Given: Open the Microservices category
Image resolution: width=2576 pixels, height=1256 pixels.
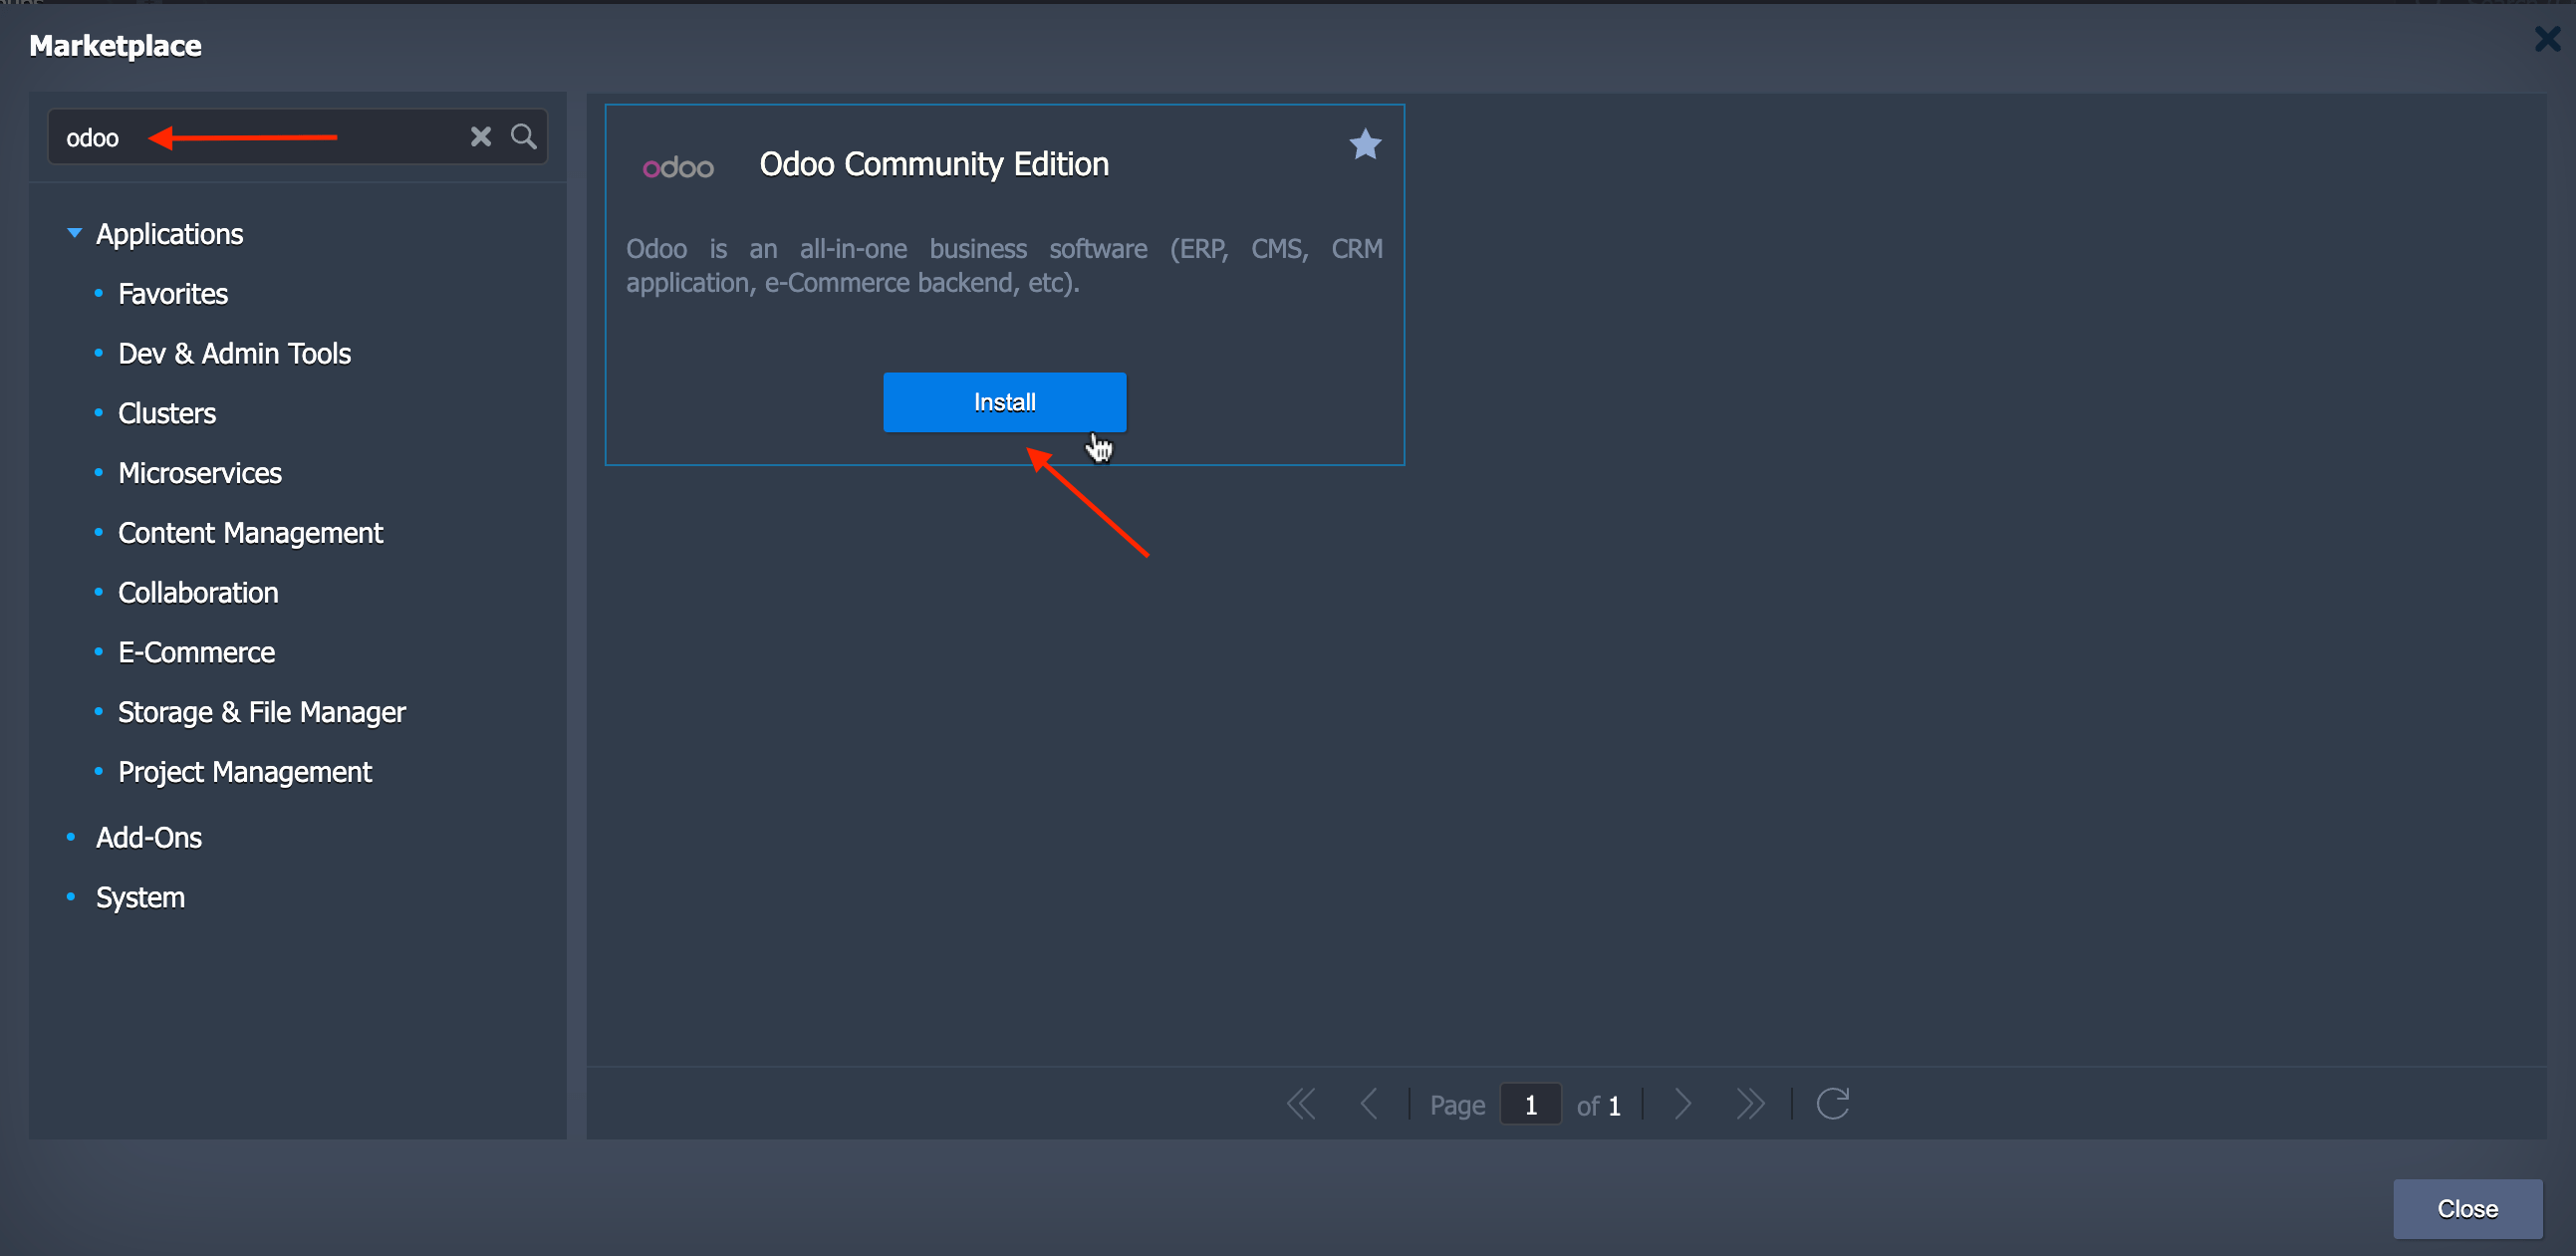Looking at the screenshot, I should (x=200, y=473).
